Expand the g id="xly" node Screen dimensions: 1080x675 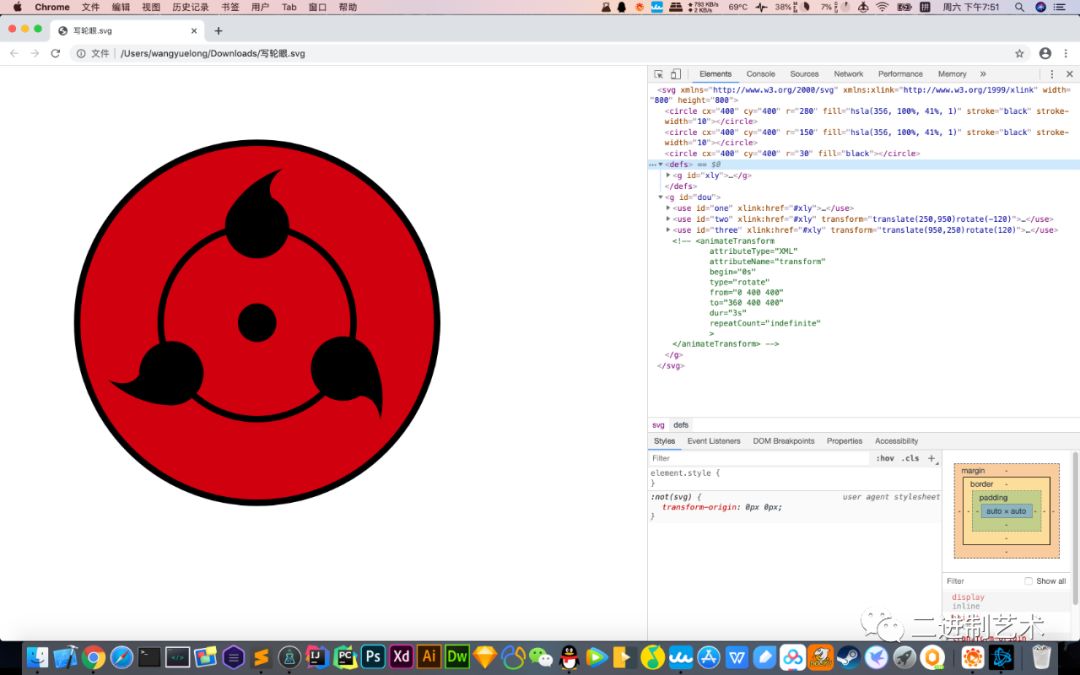click(668, 175)
